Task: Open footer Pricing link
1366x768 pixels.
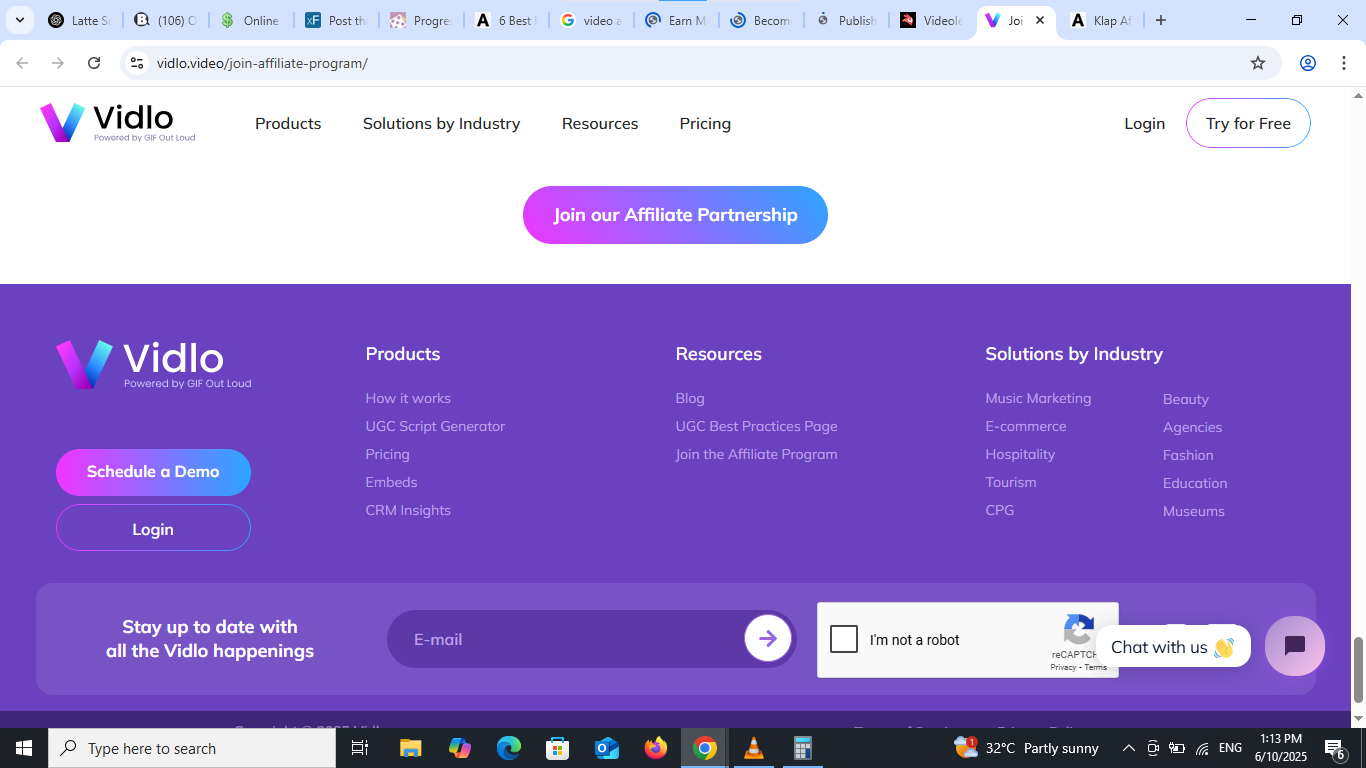Action: tap(388, 454)
